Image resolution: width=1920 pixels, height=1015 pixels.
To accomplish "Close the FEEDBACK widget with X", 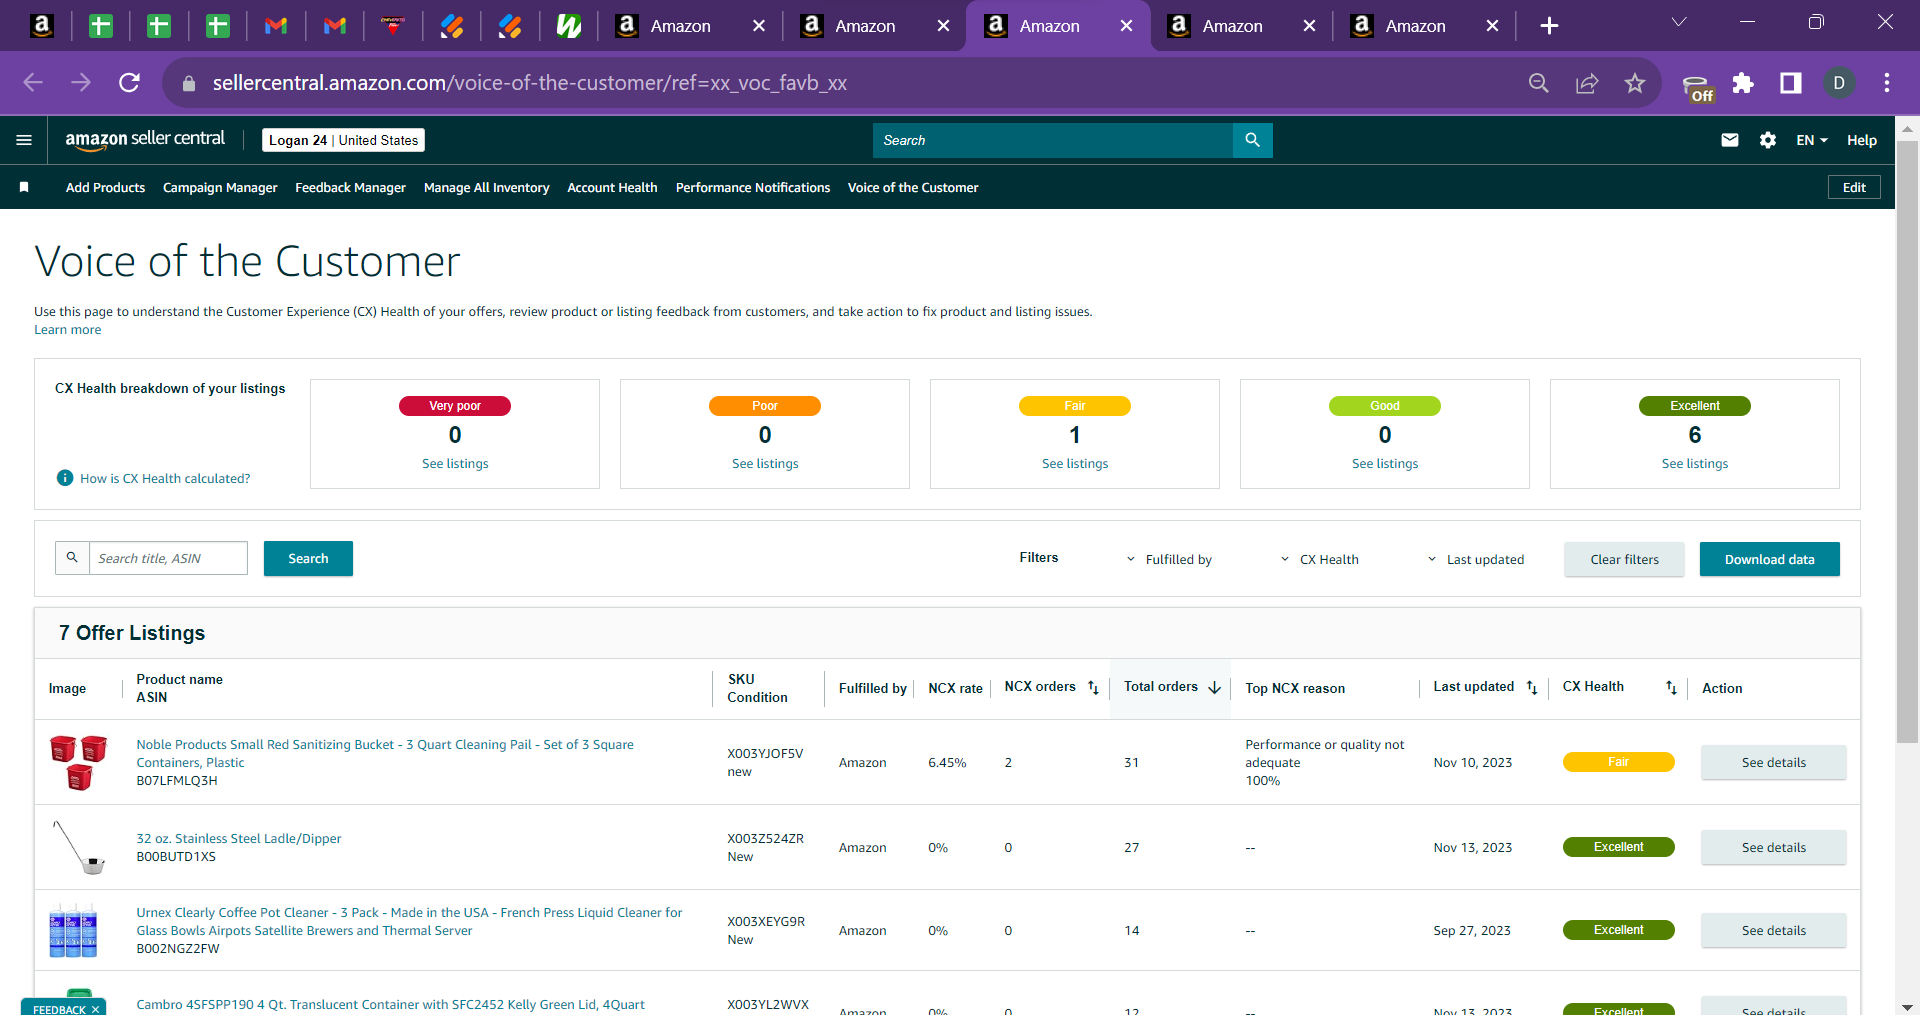I will (x=95, y=1009).
